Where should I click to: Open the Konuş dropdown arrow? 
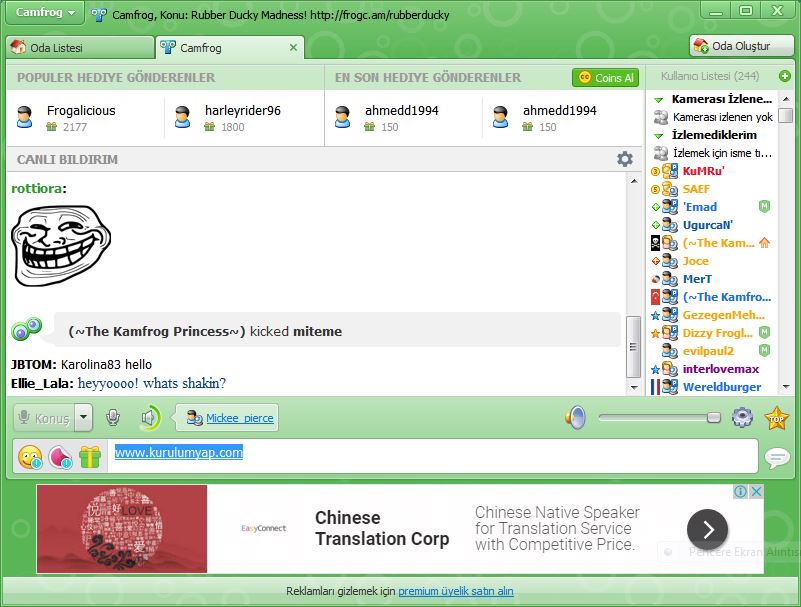coord(84,418)
